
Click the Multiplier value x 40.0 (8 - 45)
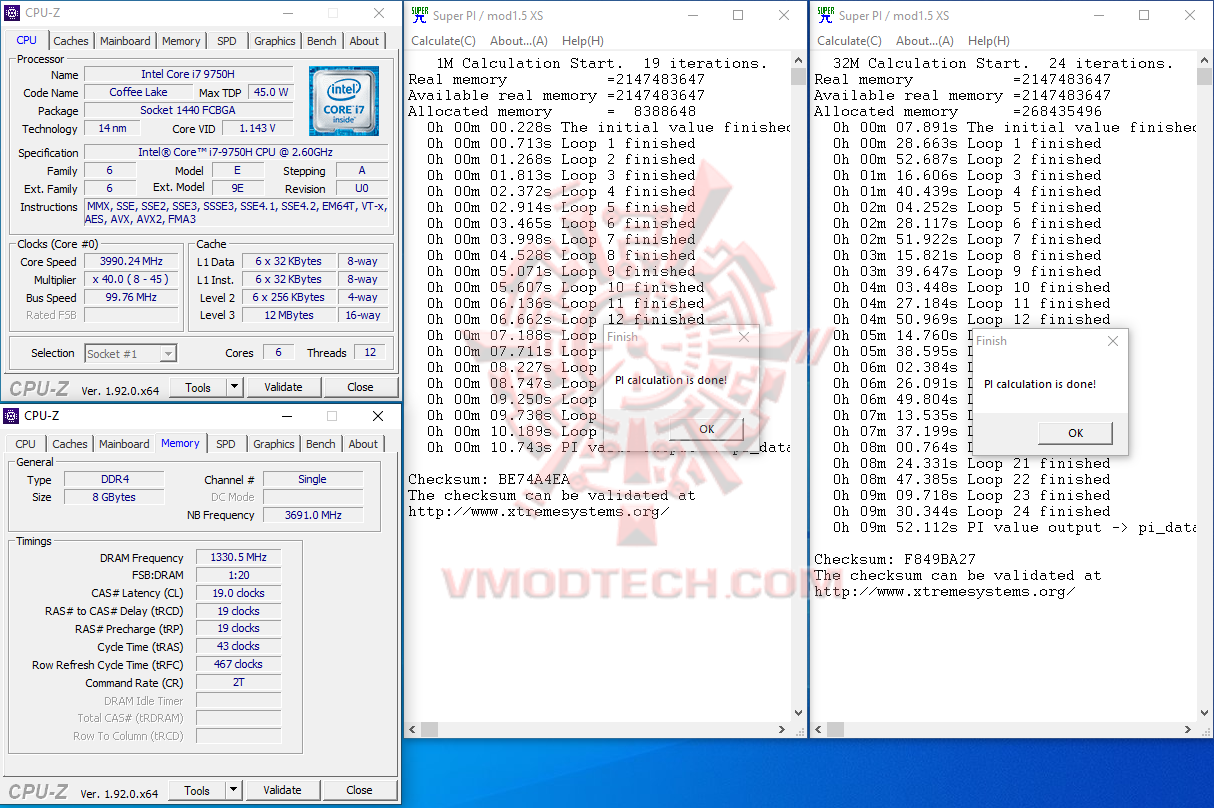click(132, 279)
